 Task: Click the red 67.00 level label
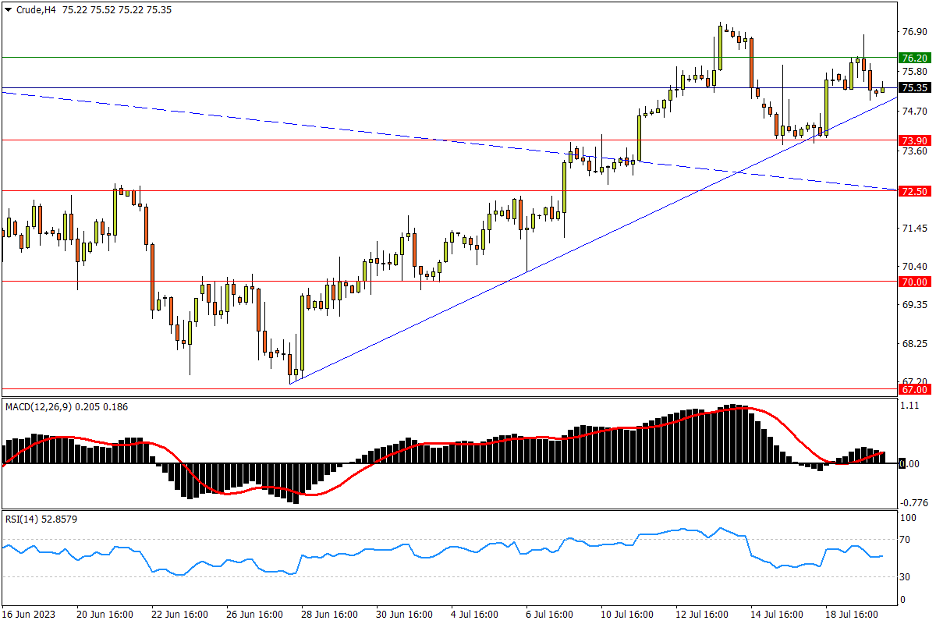(914, 389)
